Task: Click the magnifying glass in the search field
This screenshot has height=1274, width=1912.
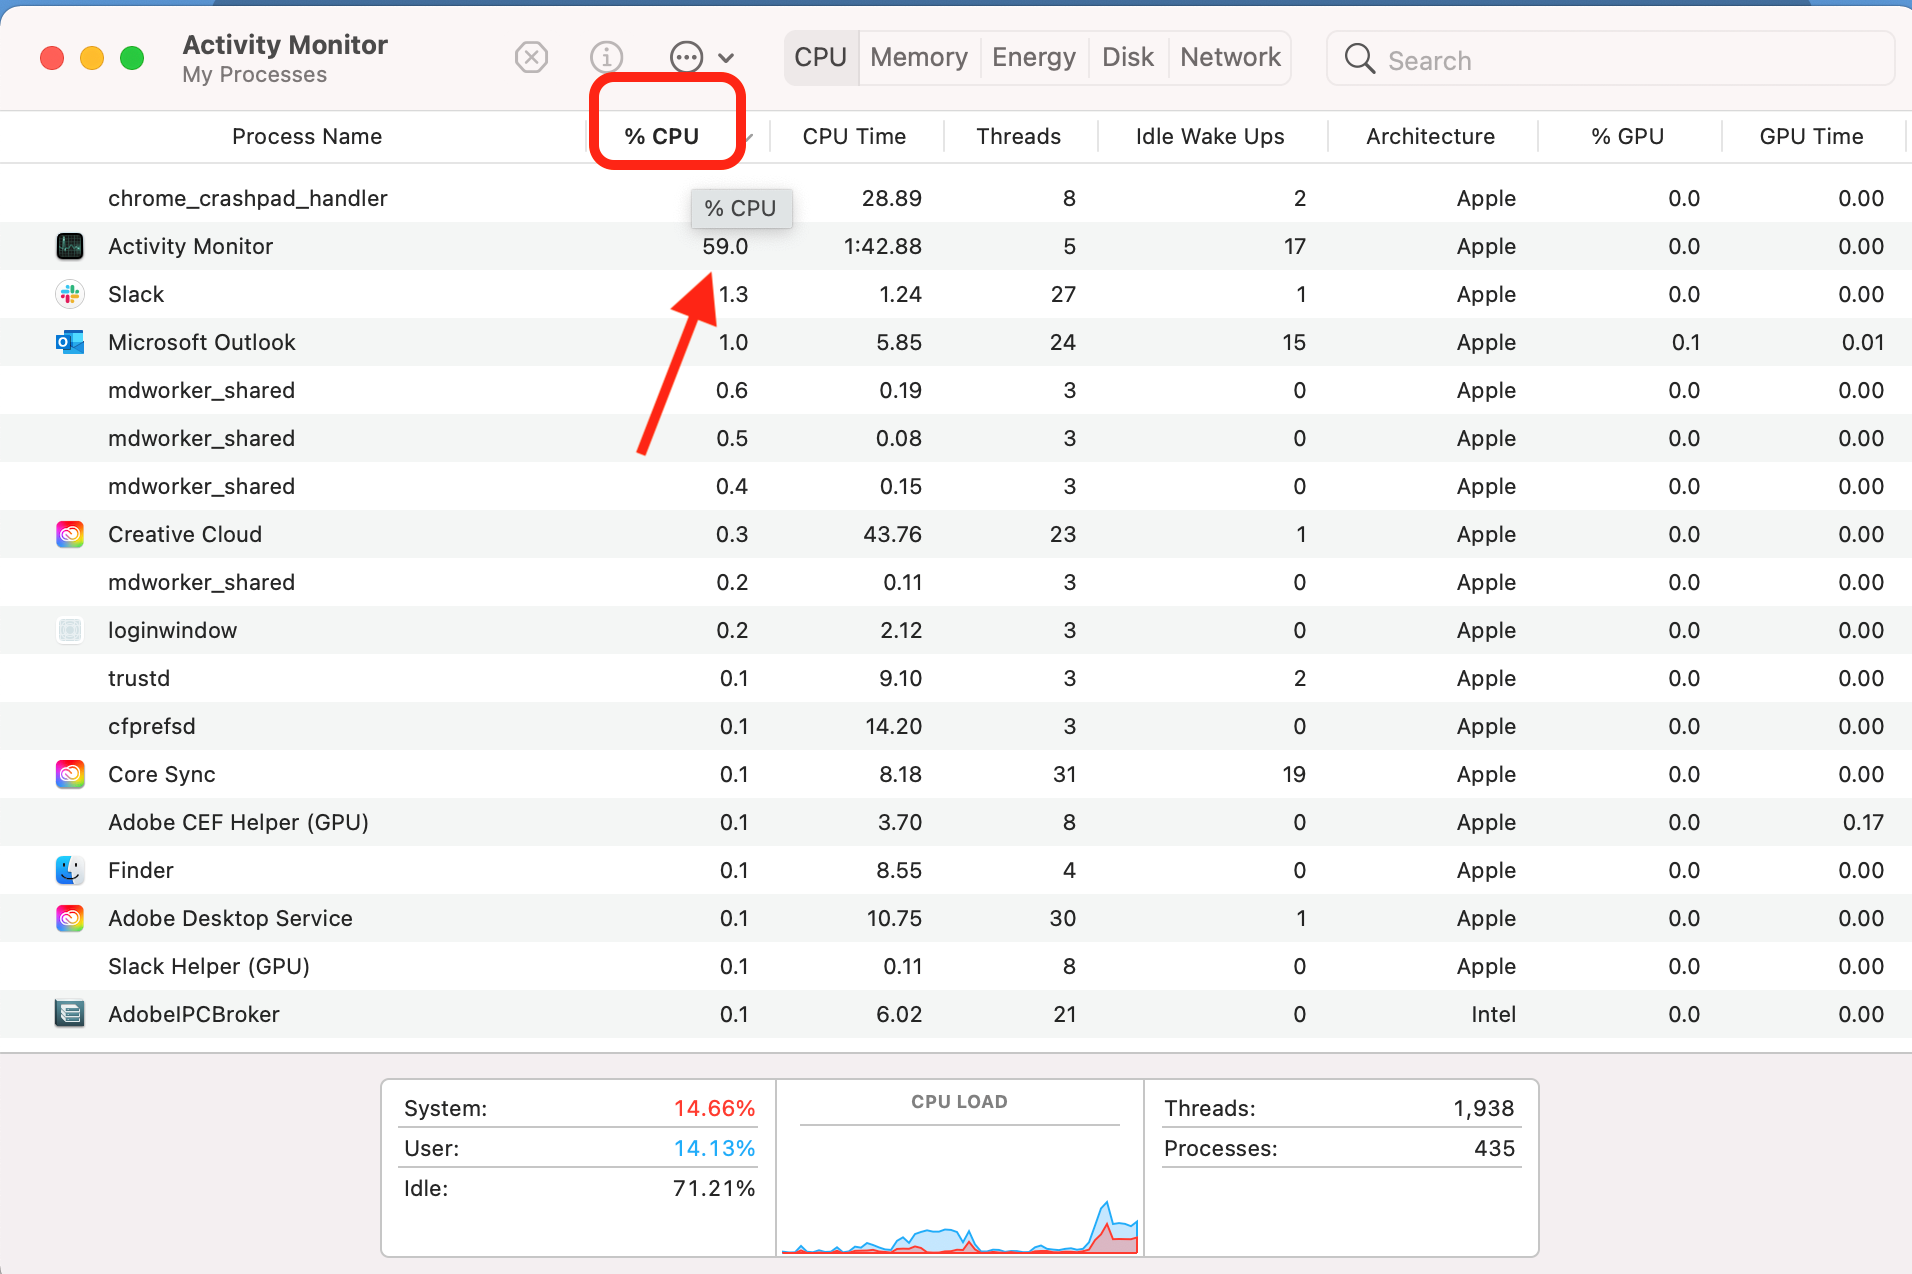Action: point(1358,59)
